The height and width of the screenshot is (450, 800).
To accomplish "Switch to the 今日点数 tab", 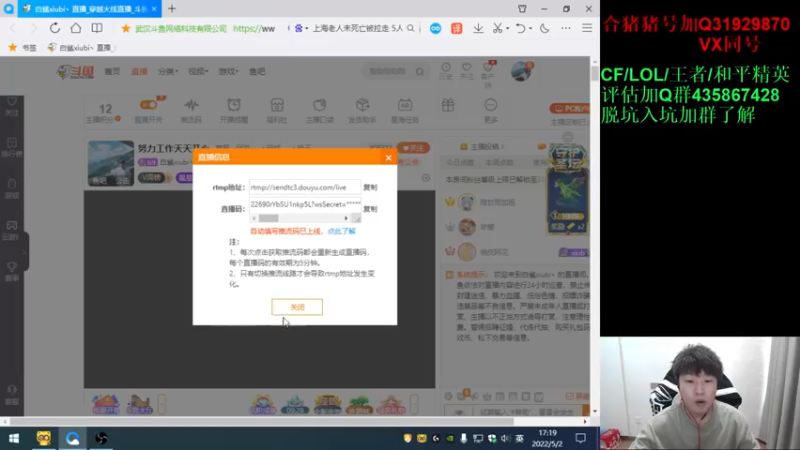I will [460, 162].
